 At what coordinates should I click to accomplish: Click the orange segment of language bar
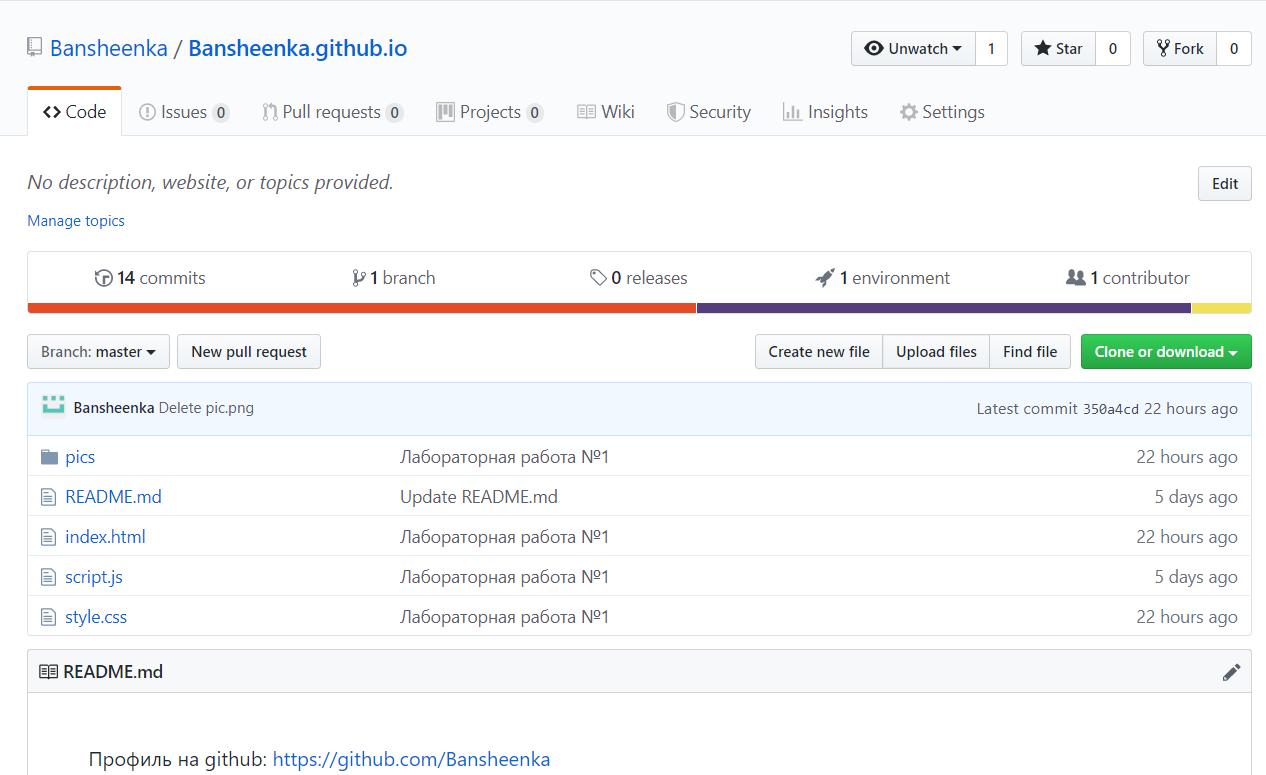[361, 308]
